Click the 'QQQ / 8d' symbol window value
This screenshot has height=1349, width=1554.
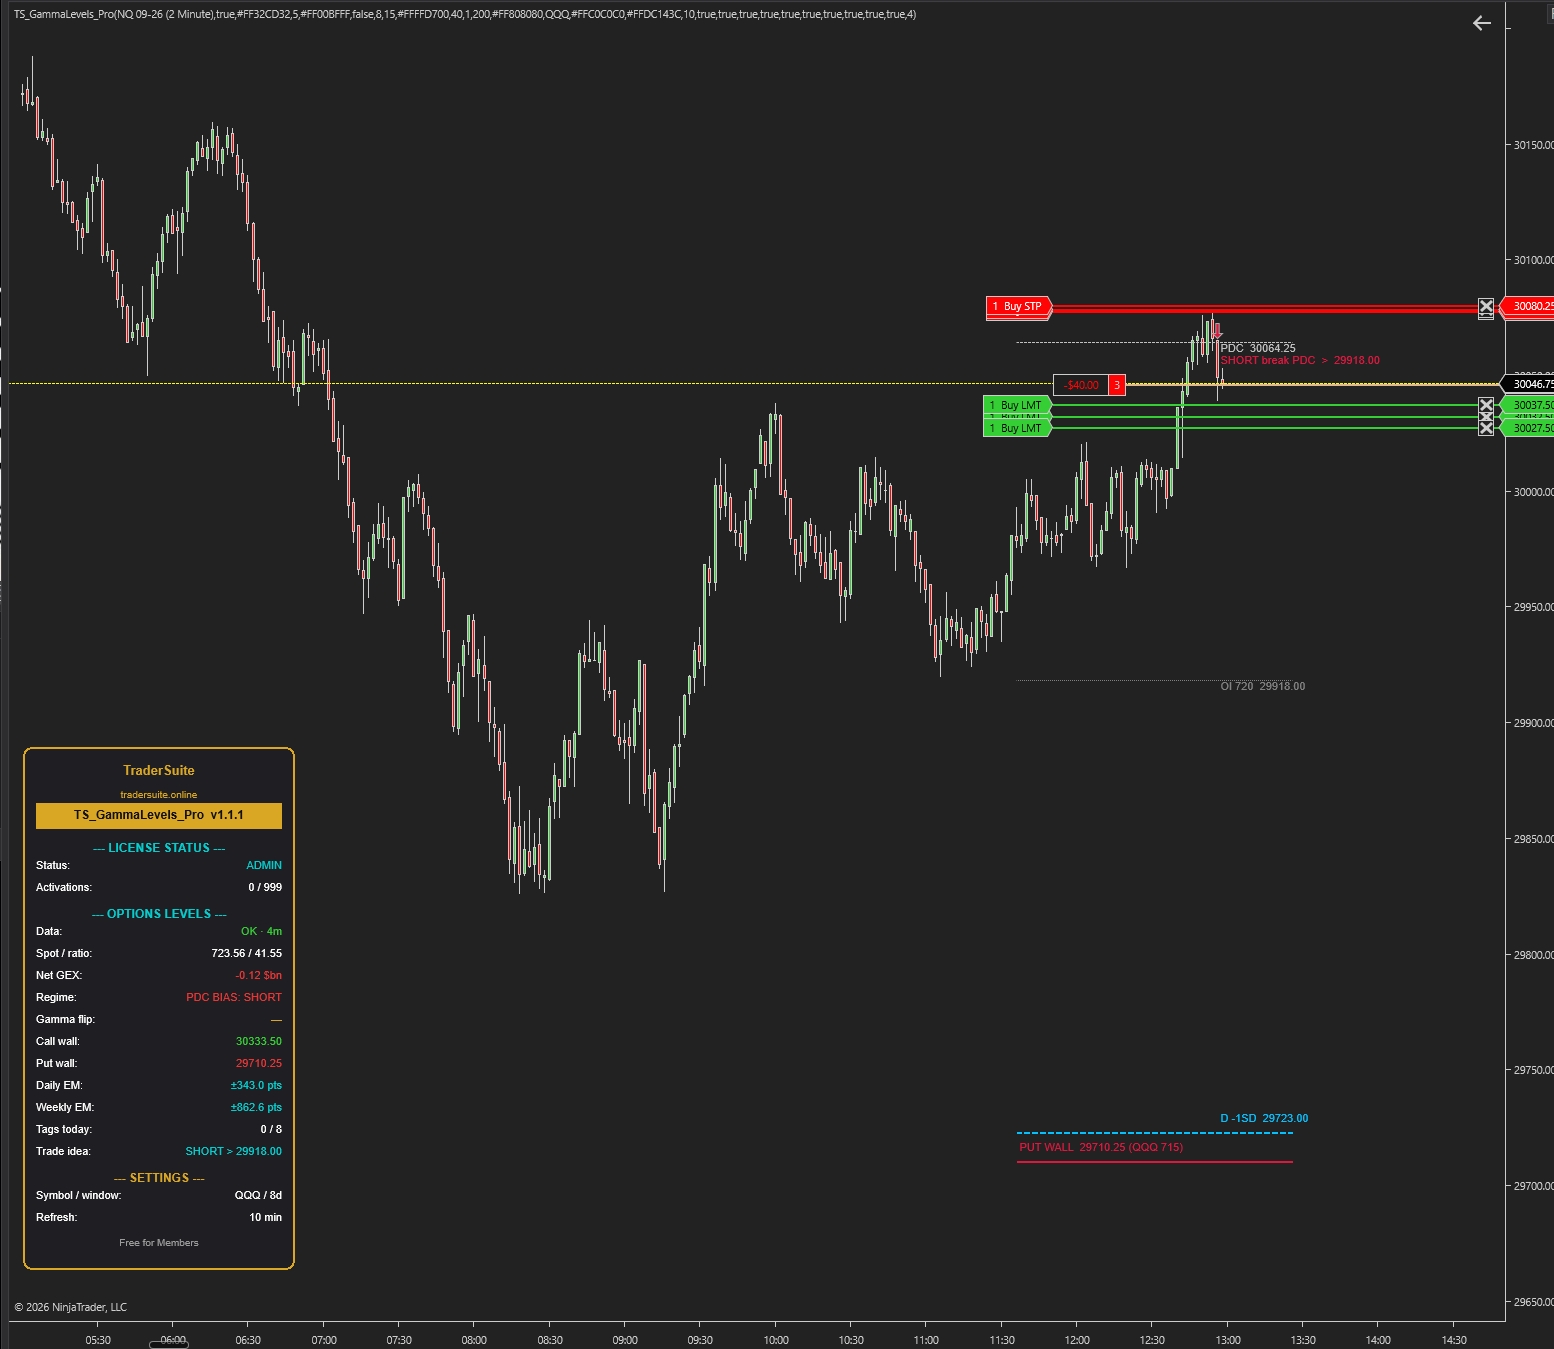(x=258, y=1195)
